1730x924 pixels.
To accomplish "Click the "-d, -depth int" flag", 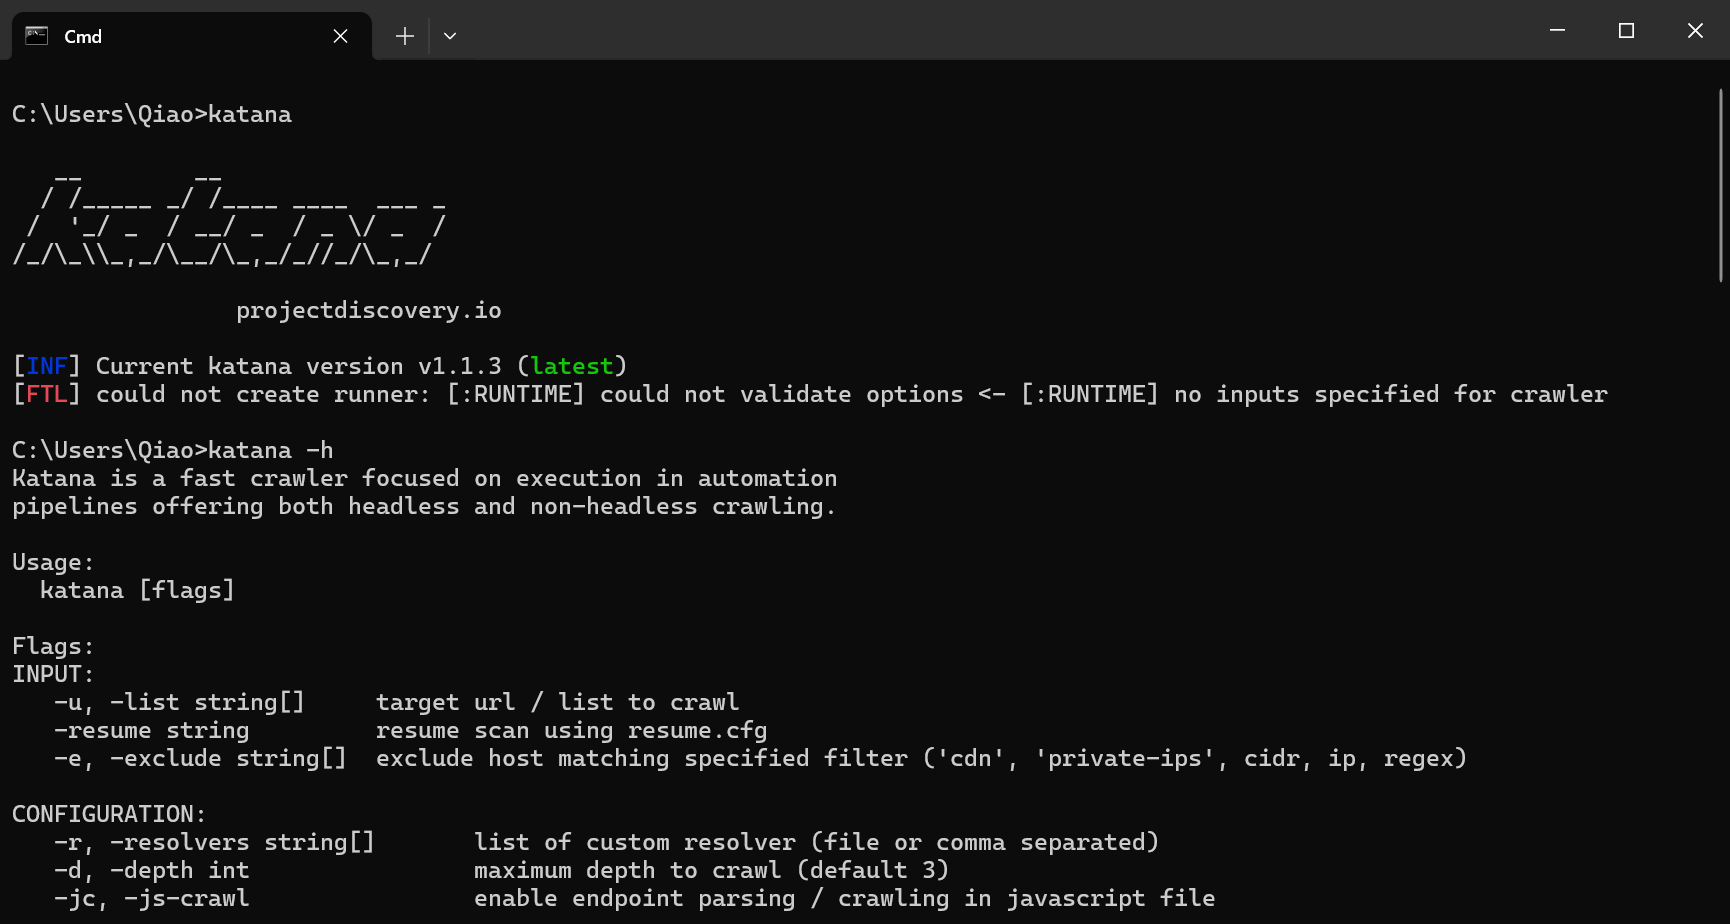I will 151,870.
